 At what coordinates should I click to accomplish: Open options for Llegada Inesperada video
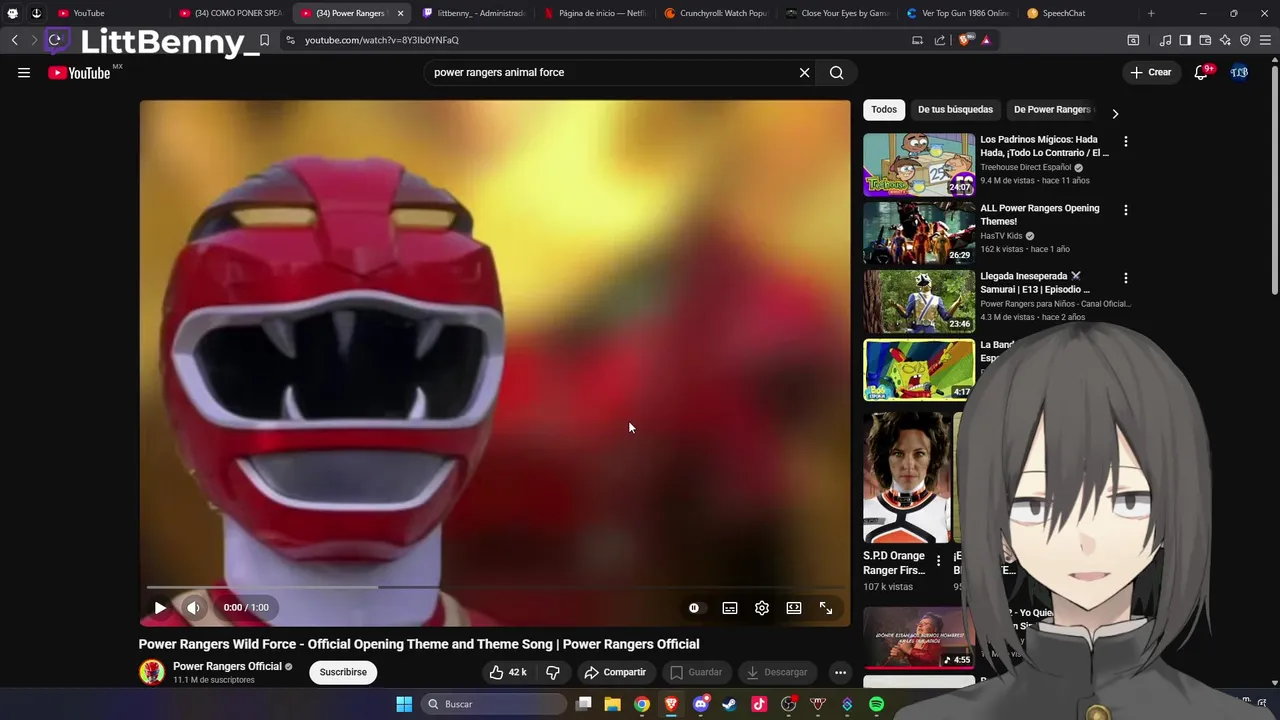click(1126, 278)
